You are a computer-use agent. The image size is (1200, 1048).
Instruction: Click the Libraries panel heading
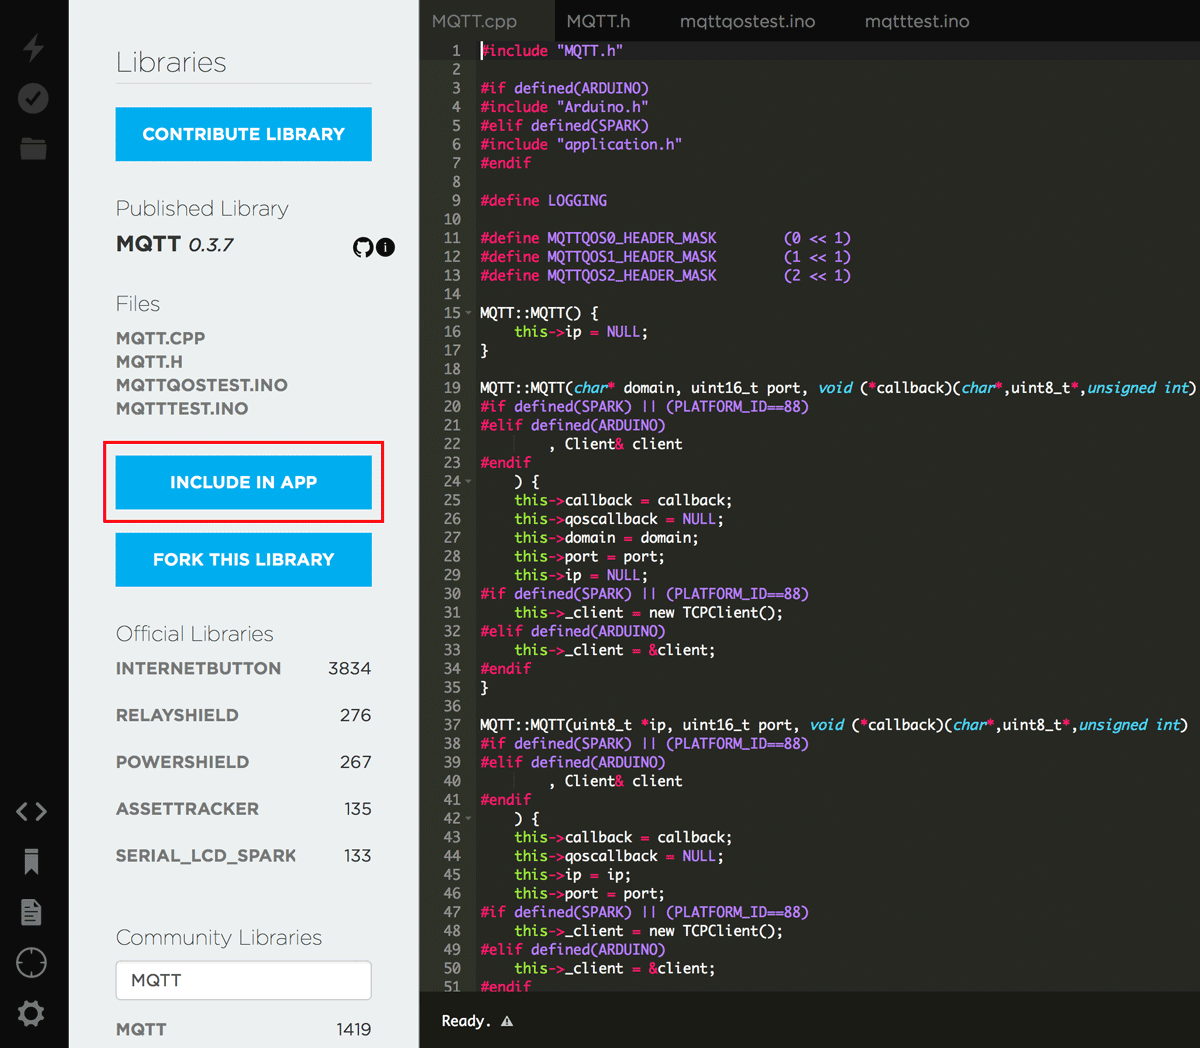coord(171,62)
